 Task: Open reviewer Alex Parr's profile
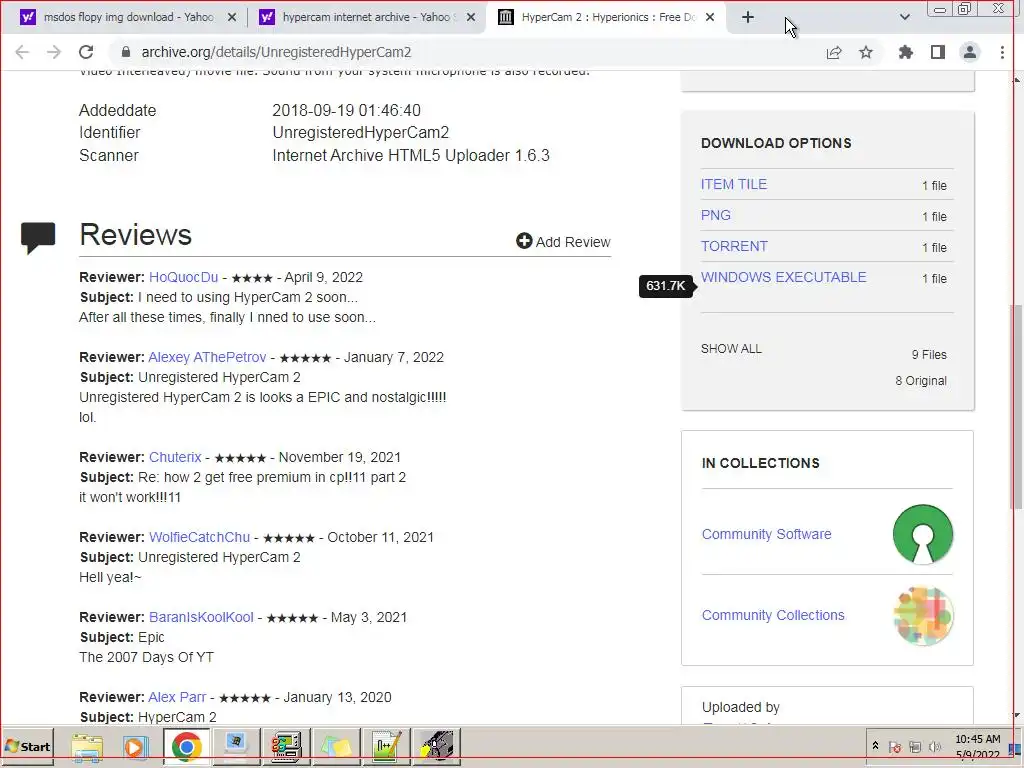[x=177, y=697]
